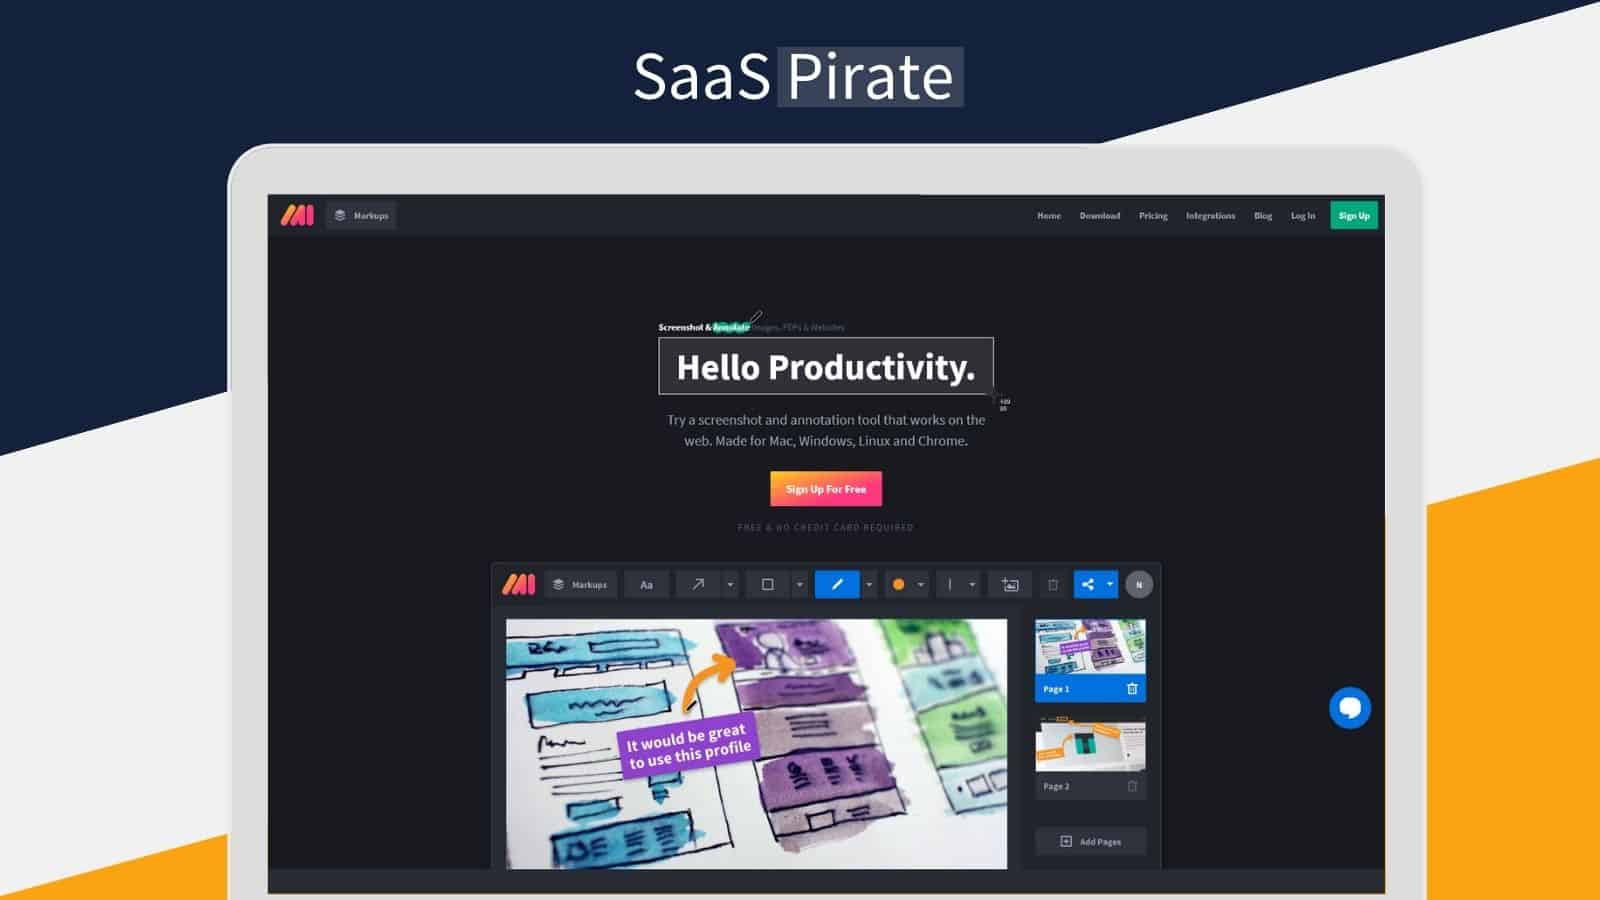Click the Log In link

tap(1303, 215)
